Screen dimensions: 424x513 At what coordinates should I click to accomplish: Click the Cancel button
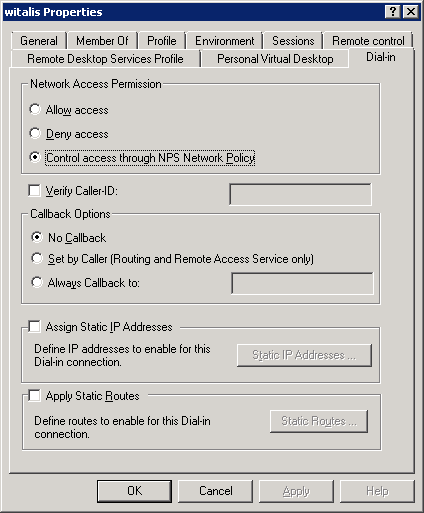[x=215, y=491]
